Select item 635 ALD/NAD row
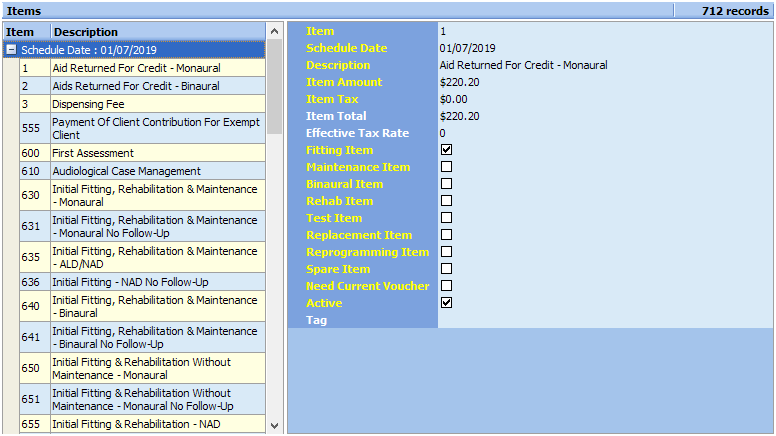776x436 pixels. click(143, 257)
